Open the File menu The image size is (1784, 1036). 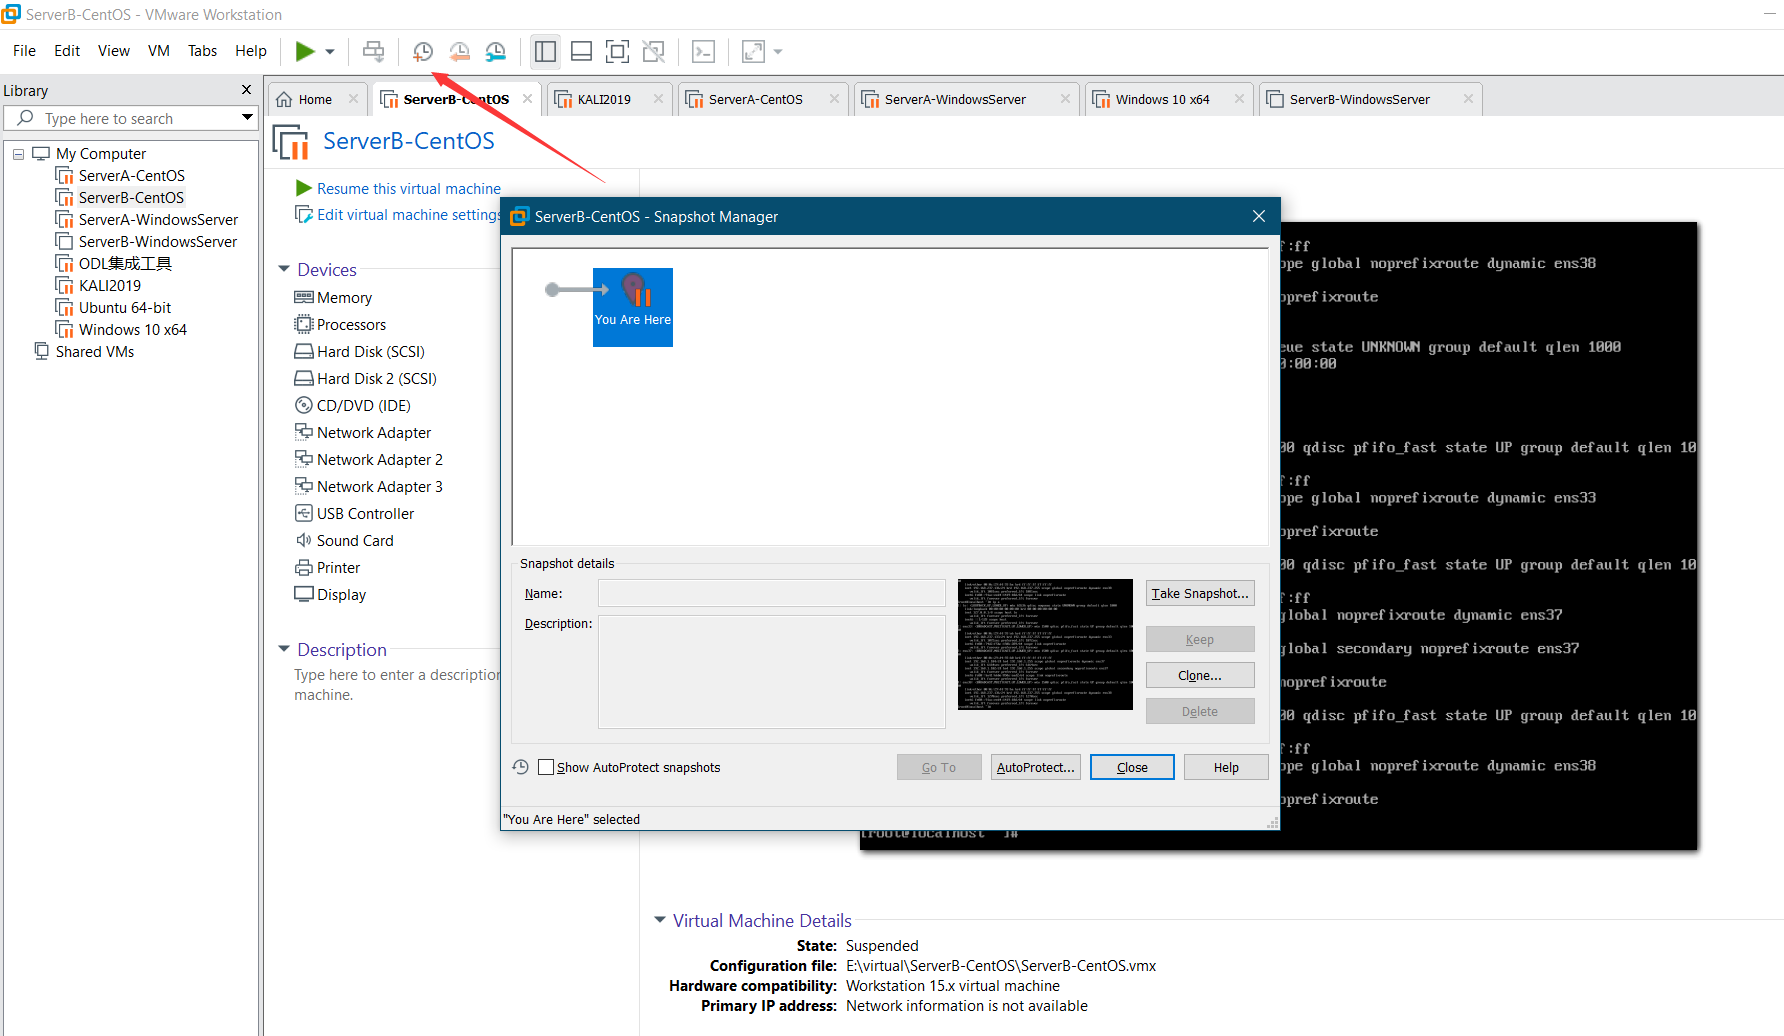pyautogui.click(x=24, y=51)
